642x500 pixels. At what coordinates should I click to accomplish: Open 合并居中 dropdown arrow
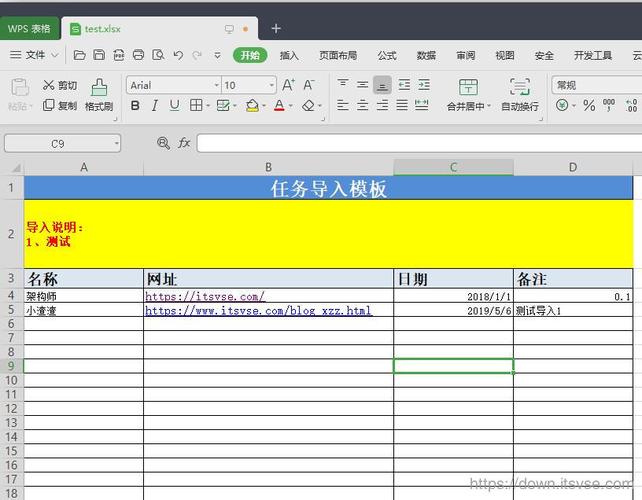[489, 106]
